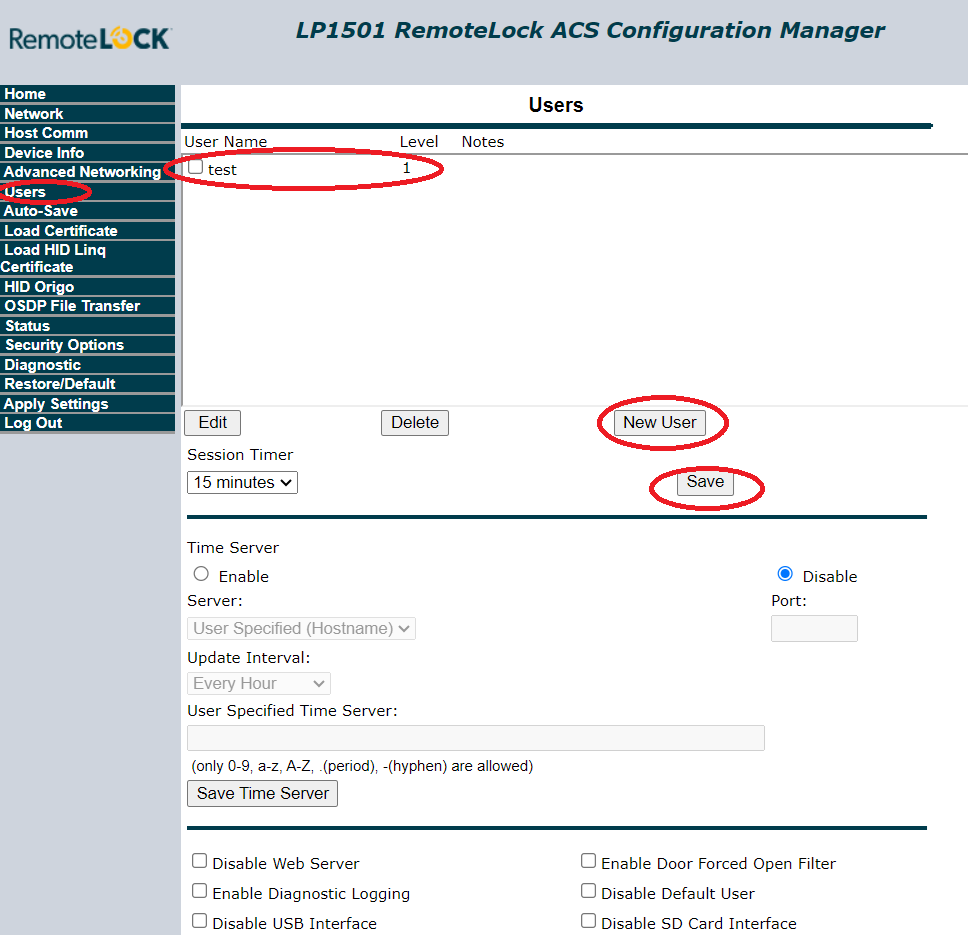Open the Load Certificate page

[x=87, y=231]
